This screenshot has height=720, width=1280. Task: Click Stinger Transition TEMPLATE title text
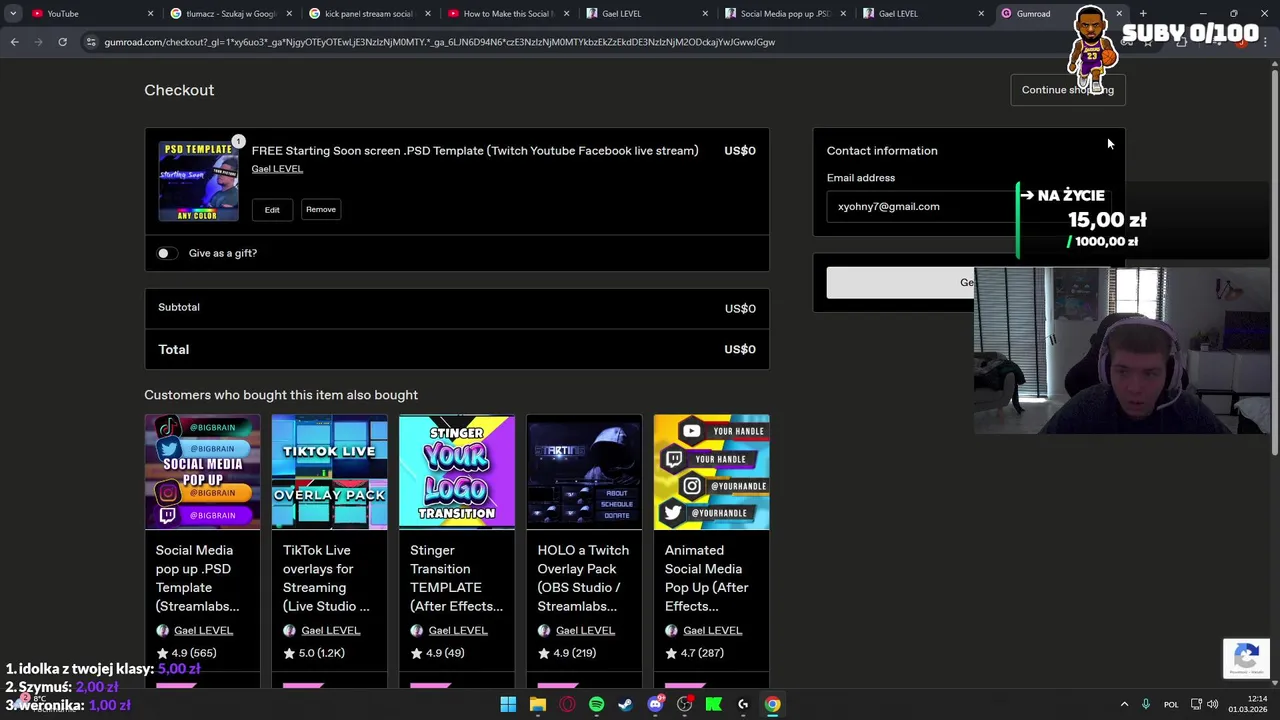[457, 578]
